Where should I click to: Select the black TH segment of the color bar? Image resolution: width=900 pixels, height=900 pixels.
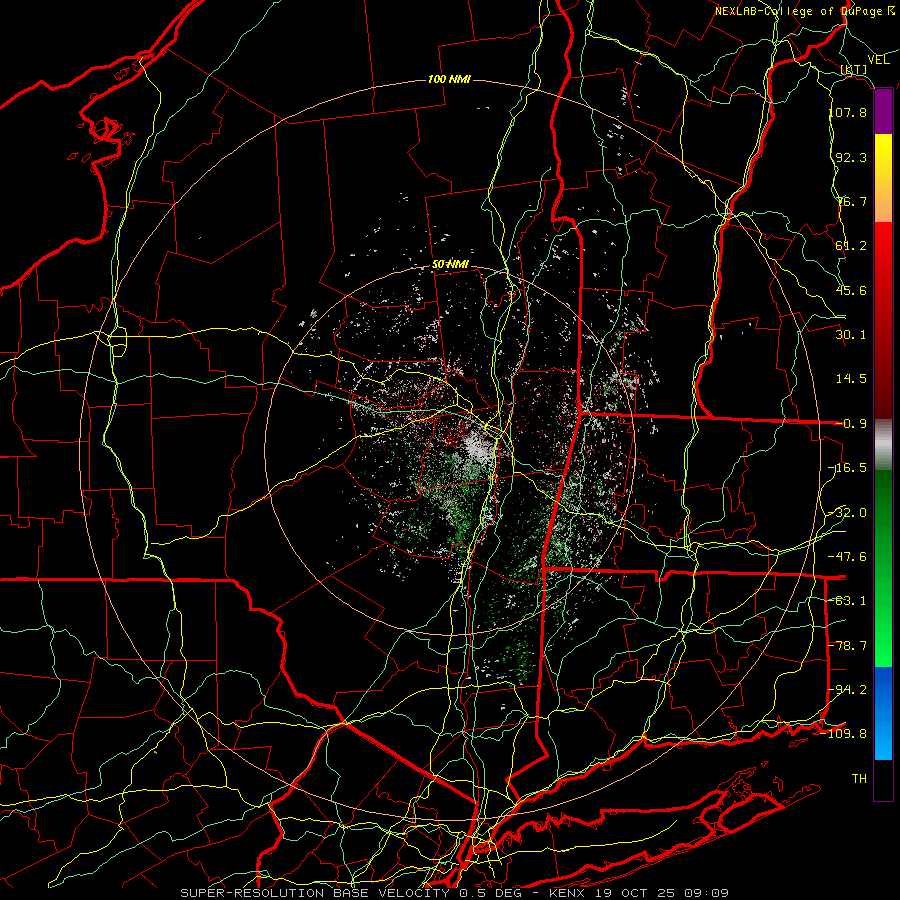883,780
